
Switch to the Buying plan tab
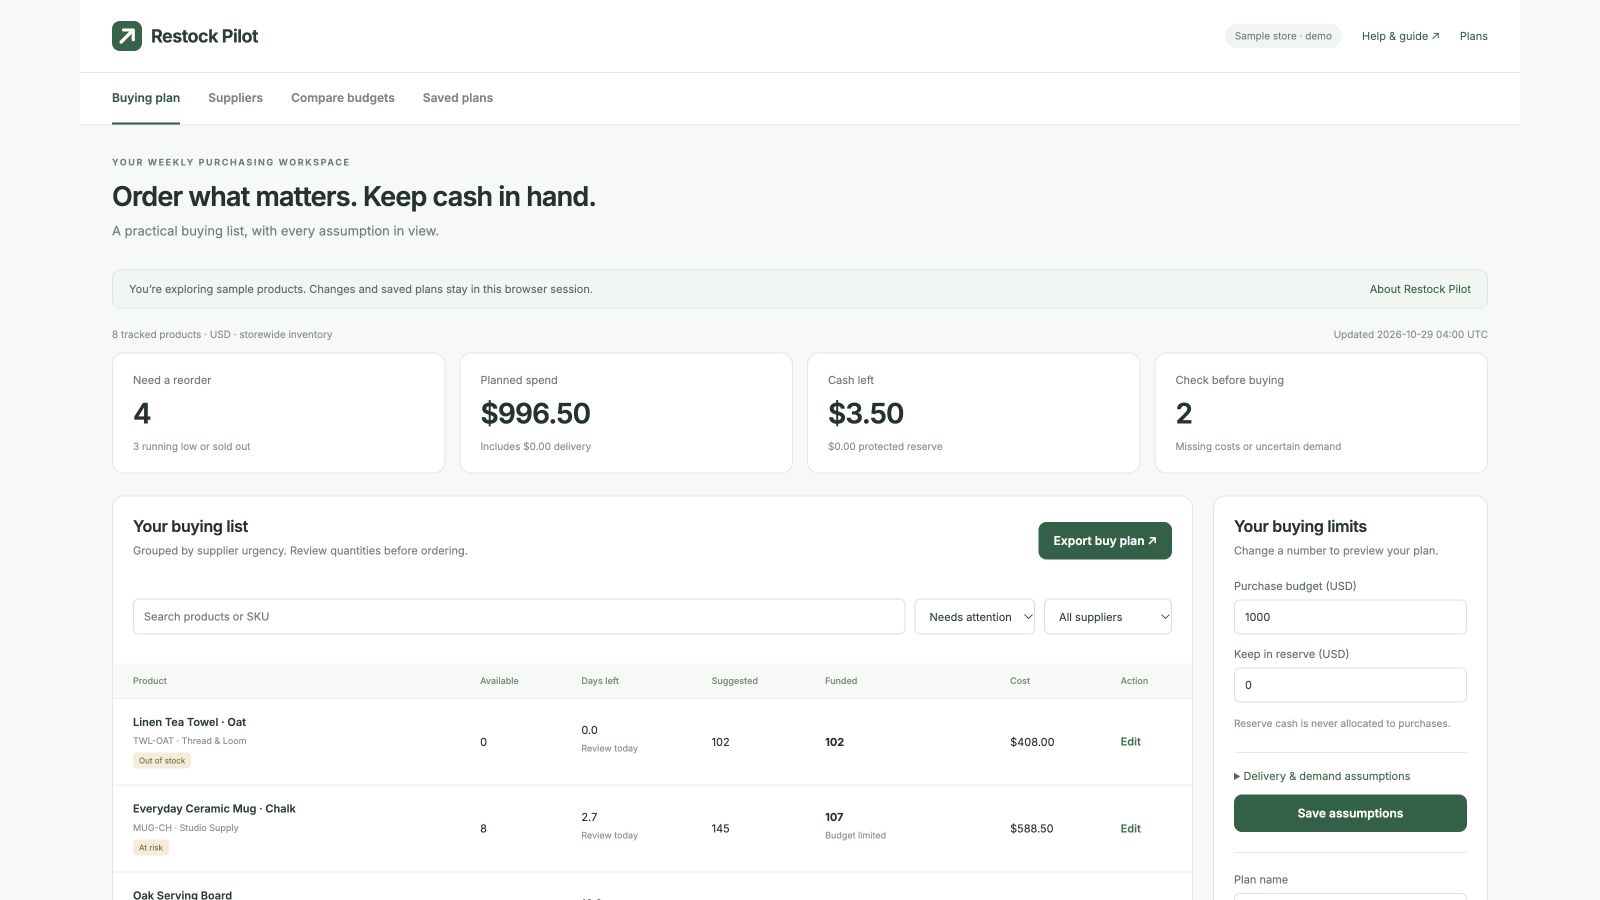pyautogui.click(x=146, y=98)
